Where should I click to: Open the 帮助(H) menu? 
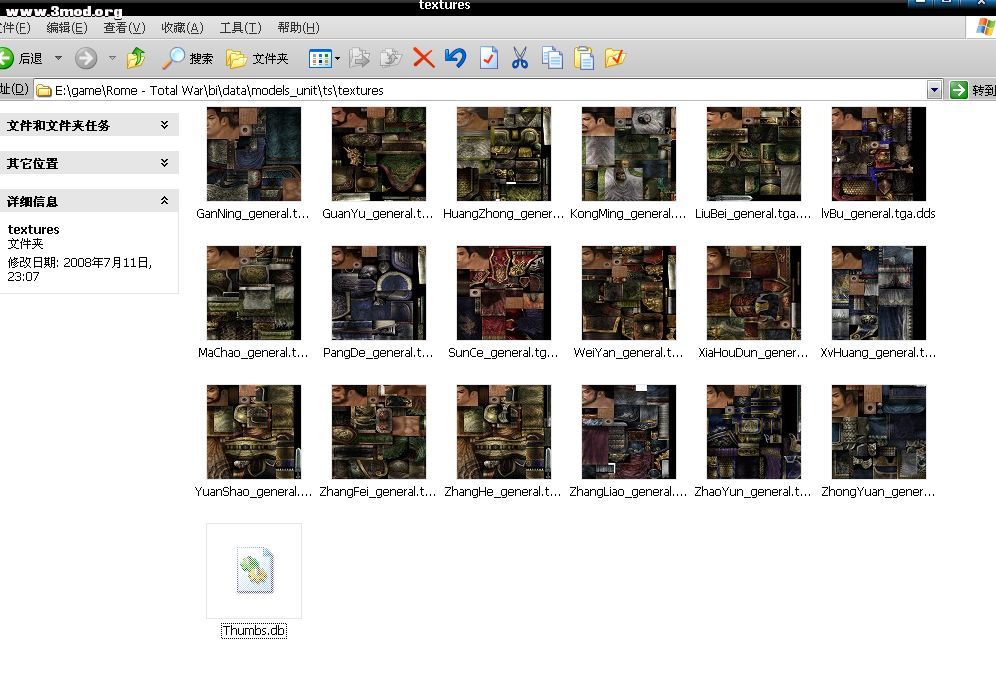pyautogui.click(x=298, y=28)
